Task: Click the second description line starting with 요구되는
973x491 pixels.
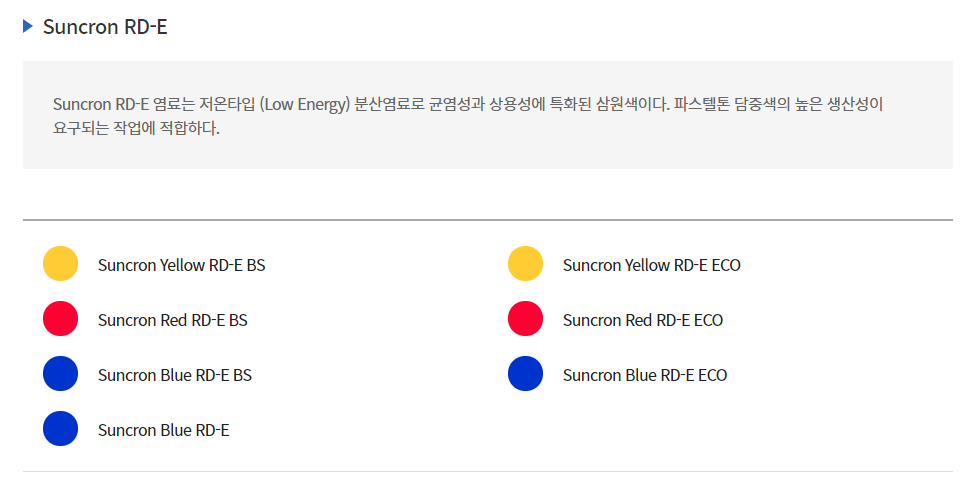Action: tap(137, 128)
